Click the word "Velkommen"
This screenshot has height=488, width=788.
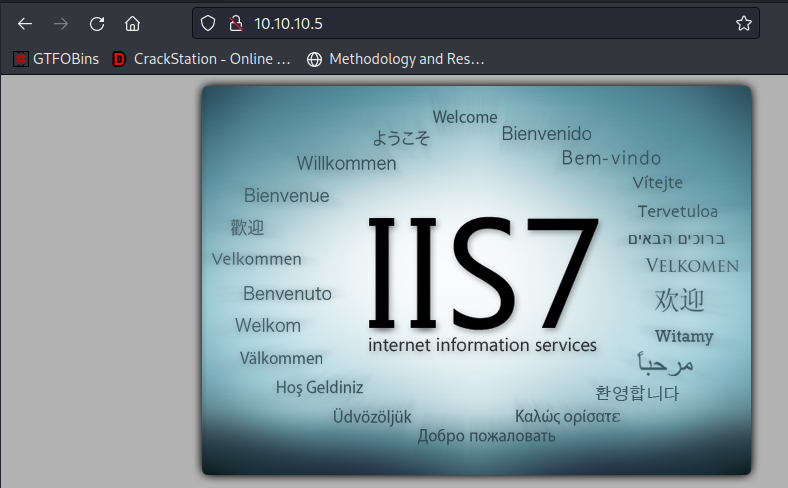(x=256, y=259)
